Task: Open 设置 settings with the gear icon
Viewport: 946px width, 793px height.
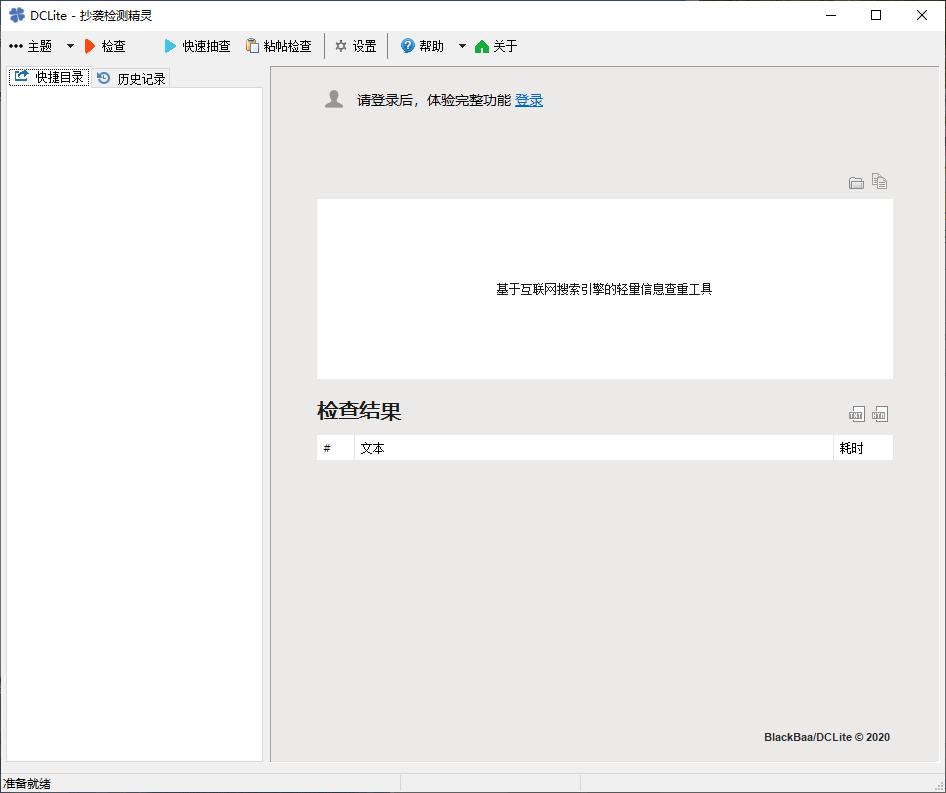Action: point(341,45)
